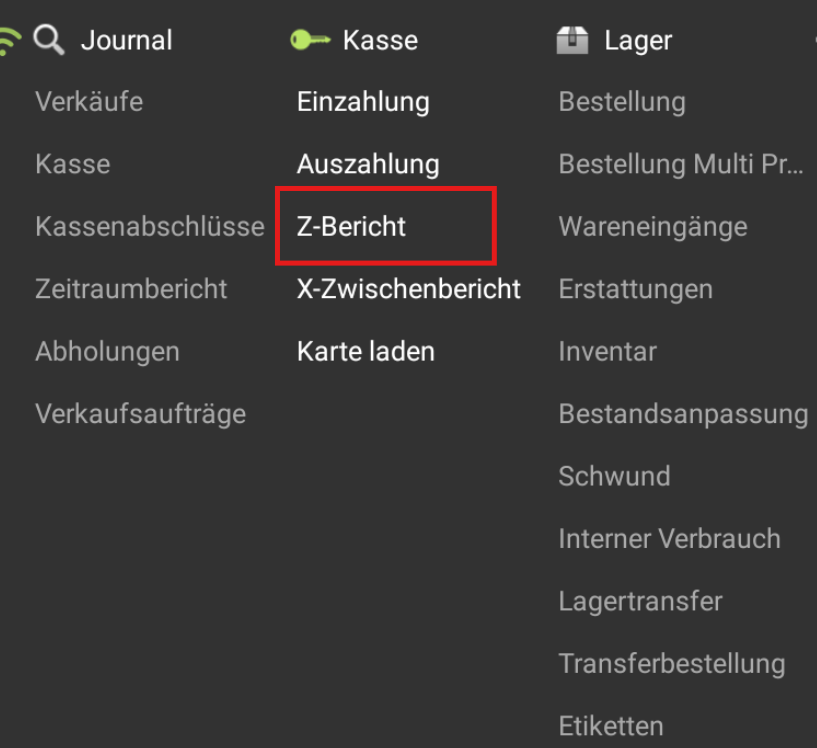
Task: Open X-Zwischenbericht report
Action: 408,289
